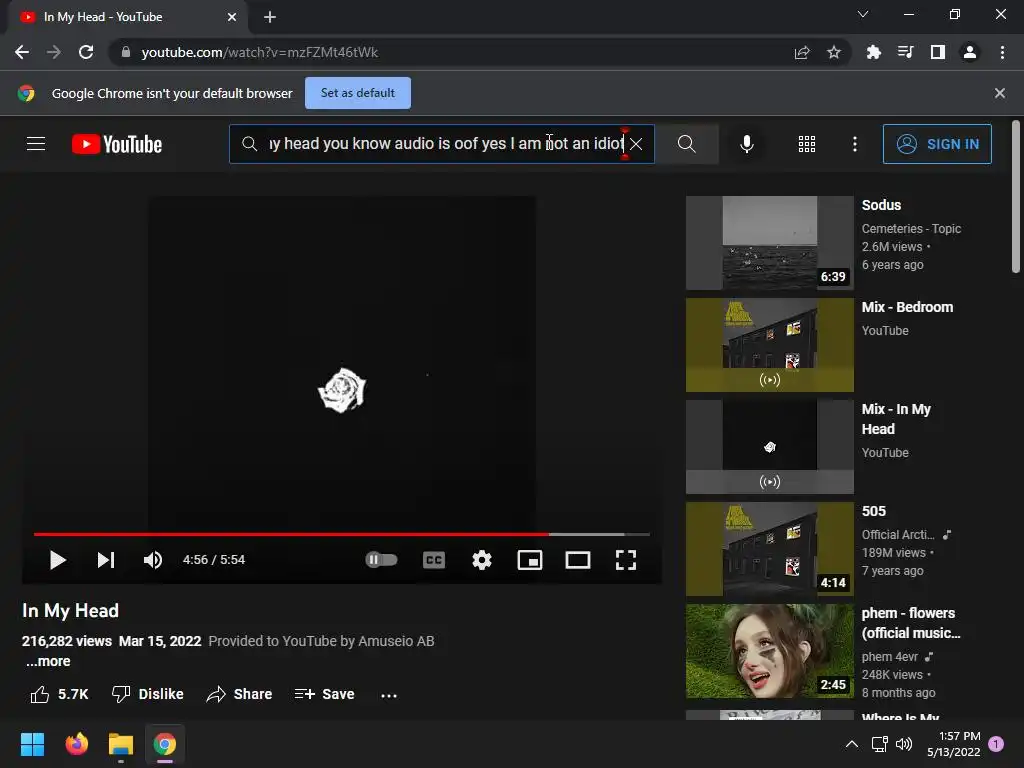1024x768 pixels.
Task: Open Sodus video thumbnail
Action: pos(769,243)
